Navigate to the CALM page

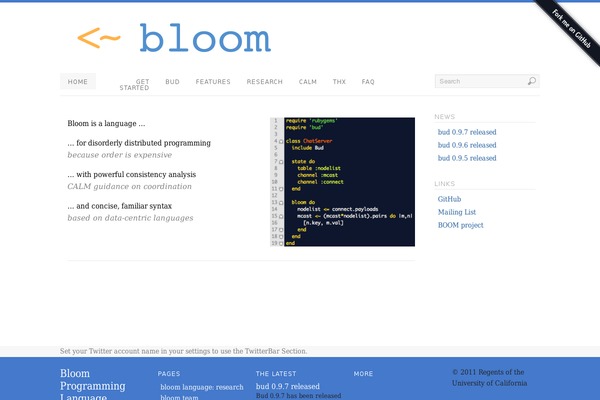click(308, 82)
